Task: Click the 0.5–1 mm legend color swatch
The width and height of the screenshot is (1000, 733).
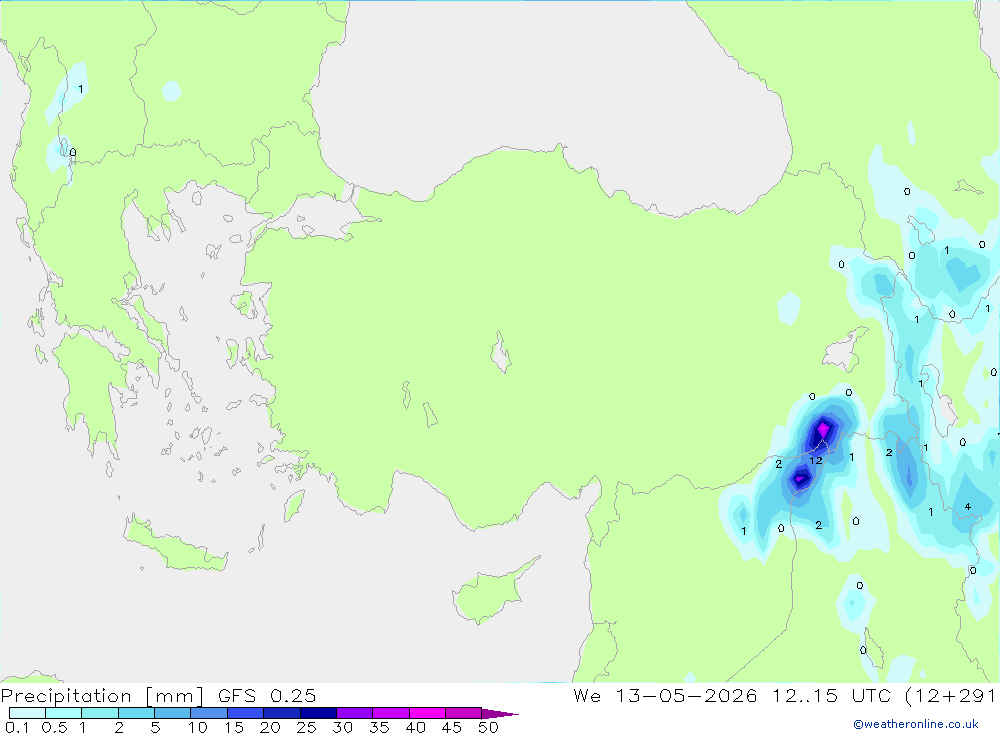Action: click(63, 713)
